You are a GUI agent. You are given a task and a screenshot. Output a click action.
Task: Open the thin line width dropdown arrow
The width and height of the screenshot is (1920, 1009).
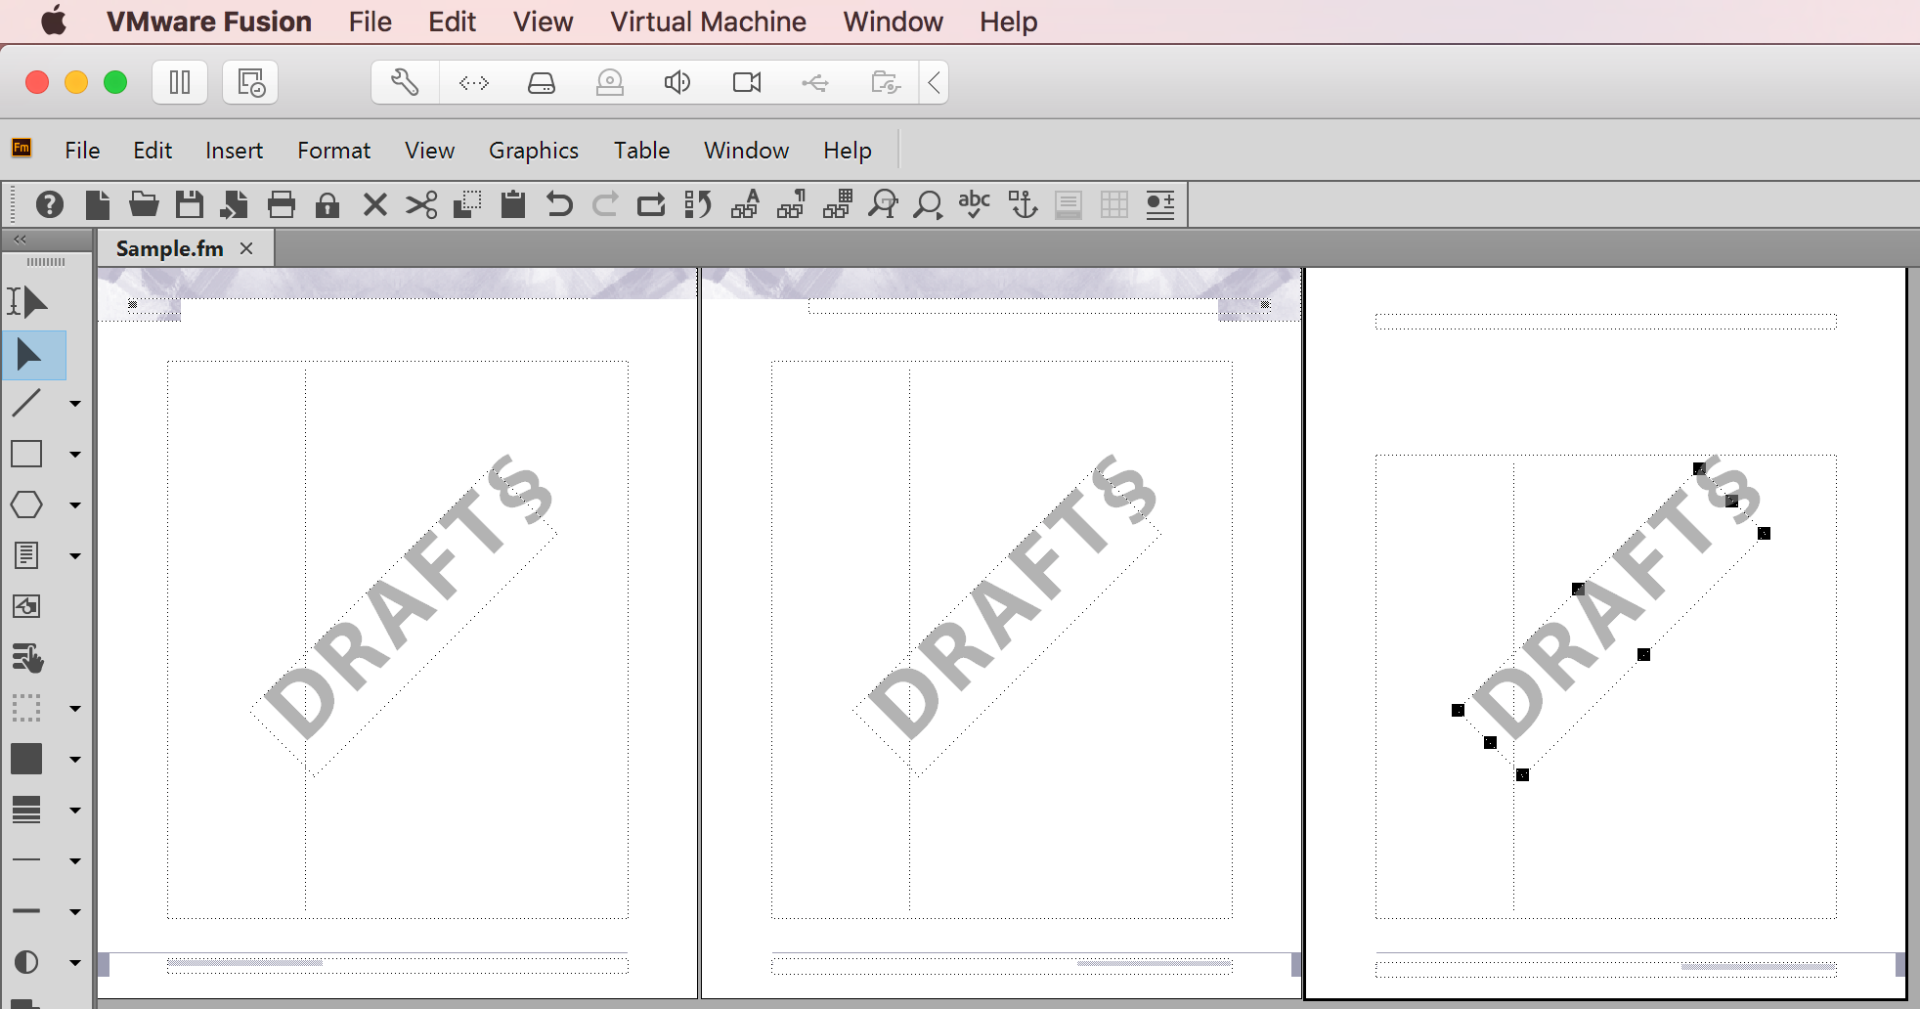[x=75, y=861]
